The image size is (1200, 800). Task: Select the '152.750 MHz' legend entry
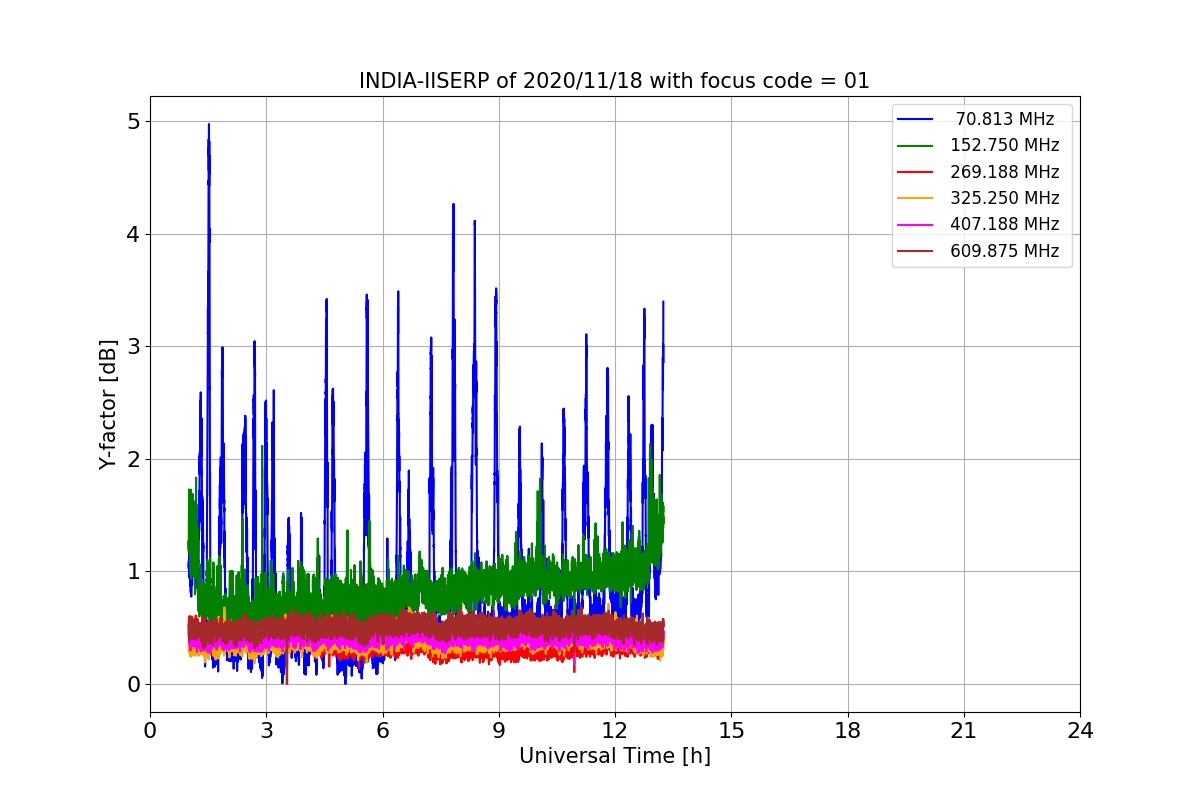click(1005, 145)
